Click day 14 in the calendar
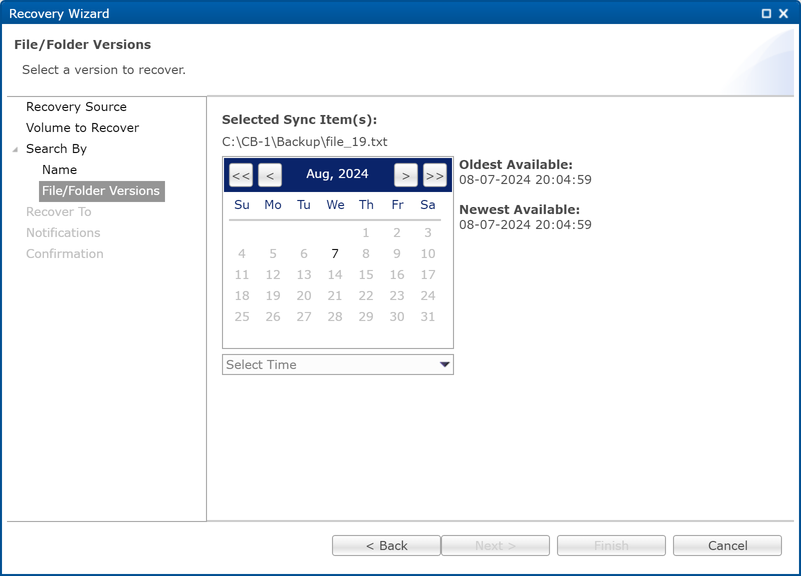This screenshot has height=576, width=801. click(x=335, y=275)
